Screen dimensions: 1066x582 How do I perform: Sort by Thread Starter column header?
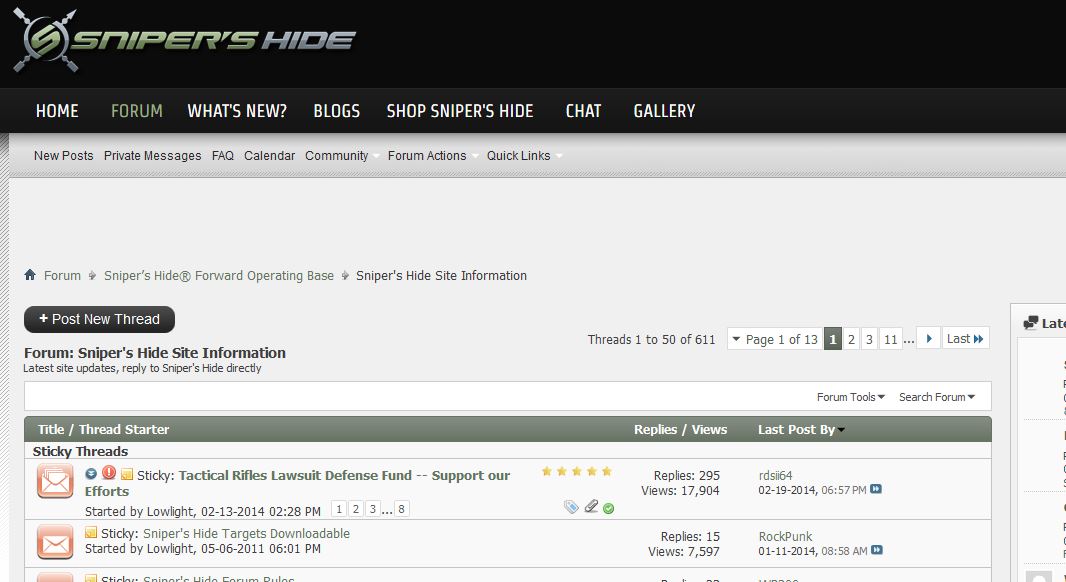[124, 430]
